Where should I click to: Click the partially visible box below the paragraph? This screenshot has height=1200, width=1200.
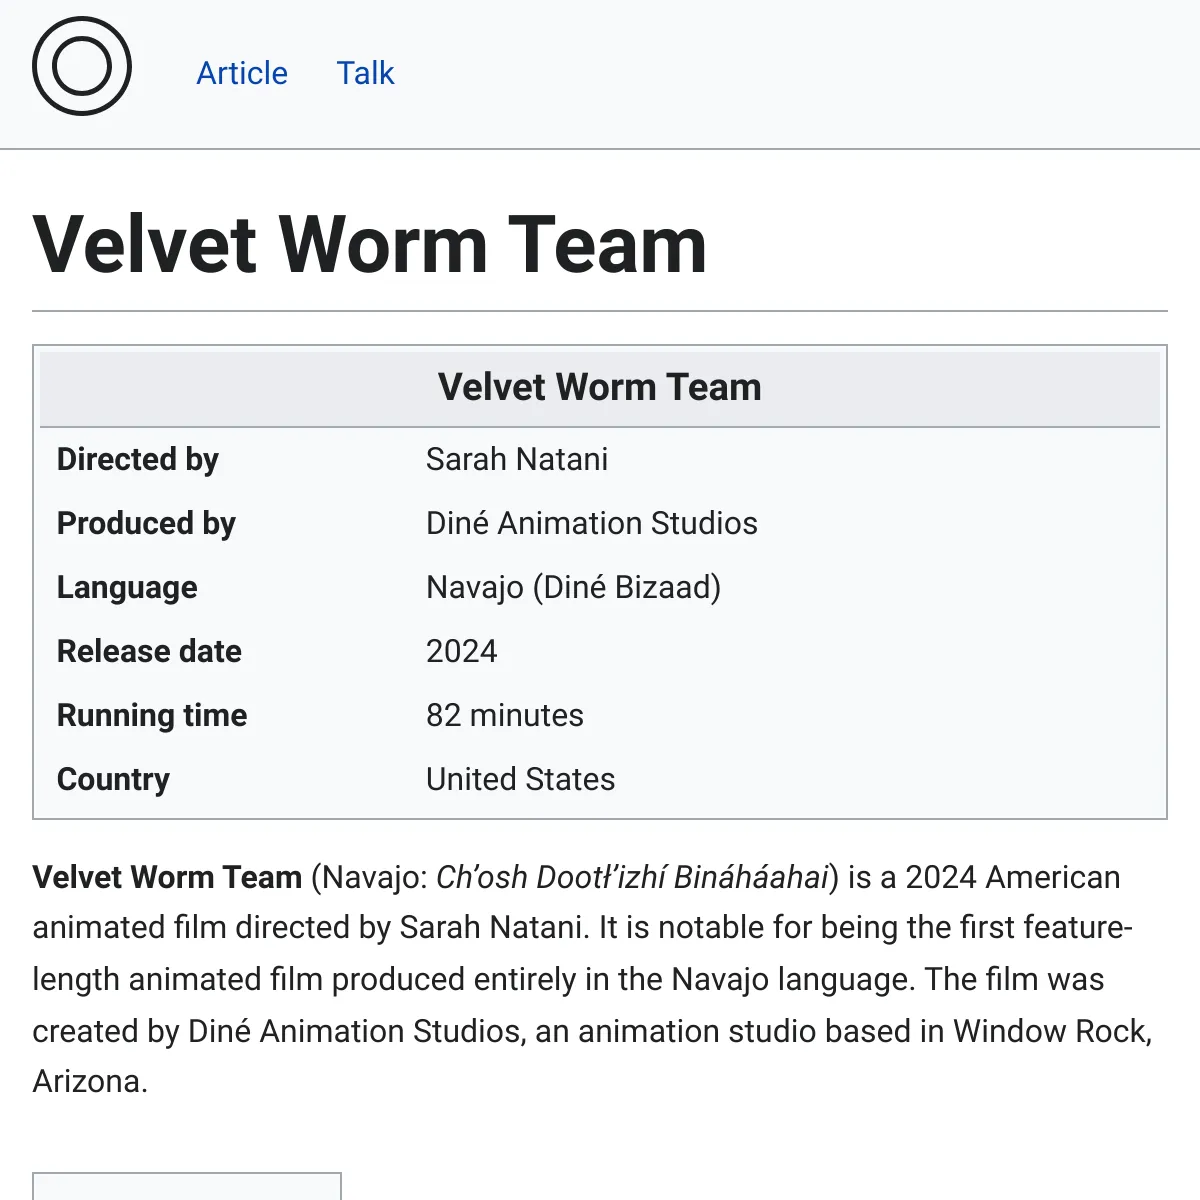pyautogui.click(x=187, y=1186)
